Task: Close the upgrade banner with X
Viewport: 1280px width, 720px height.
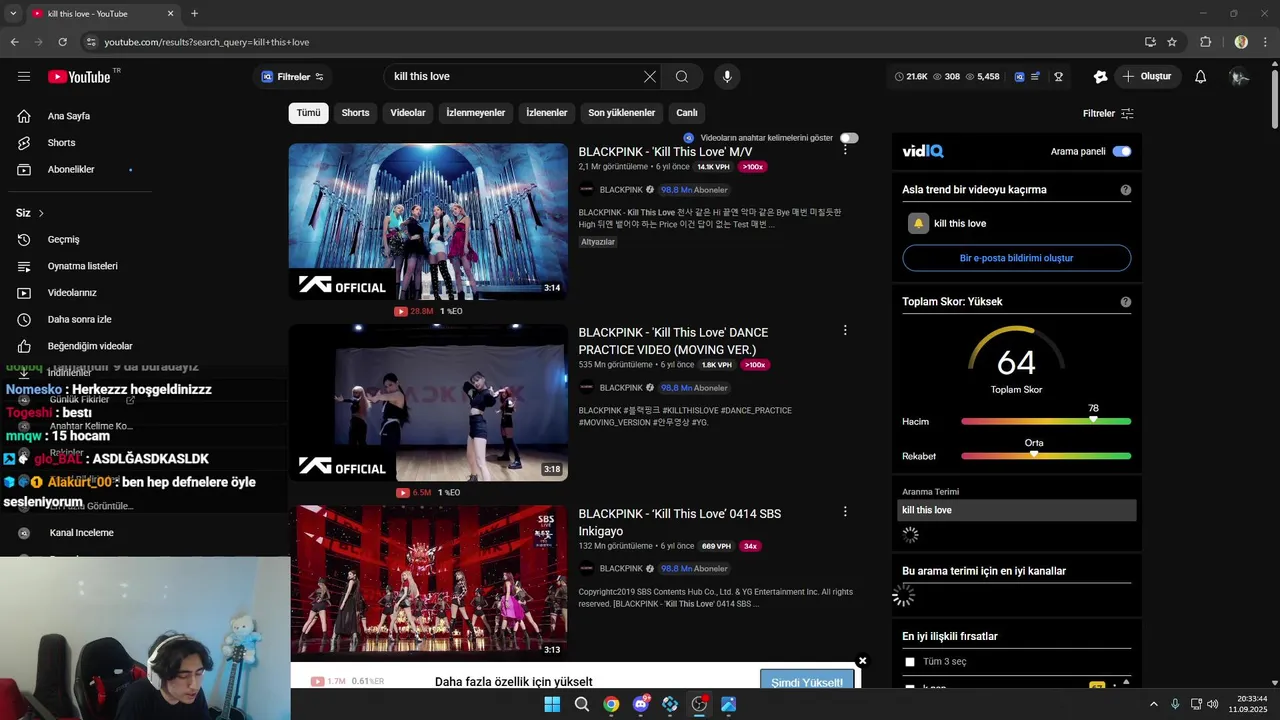Action: (862, 661)
